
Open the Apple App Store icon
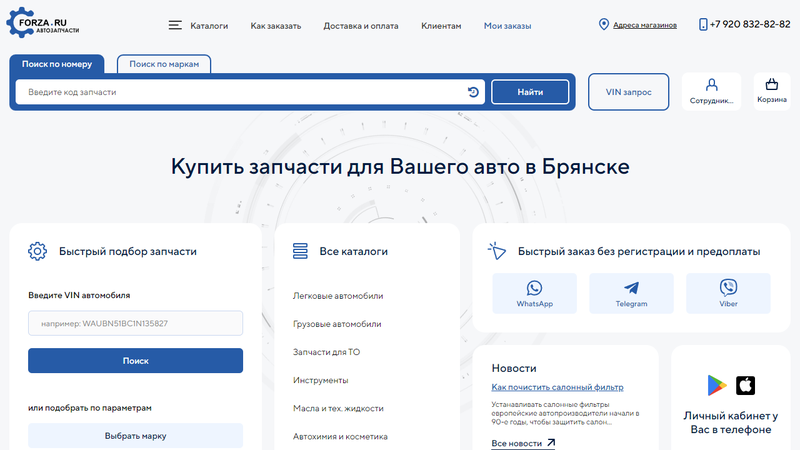(x=745, y=386)
